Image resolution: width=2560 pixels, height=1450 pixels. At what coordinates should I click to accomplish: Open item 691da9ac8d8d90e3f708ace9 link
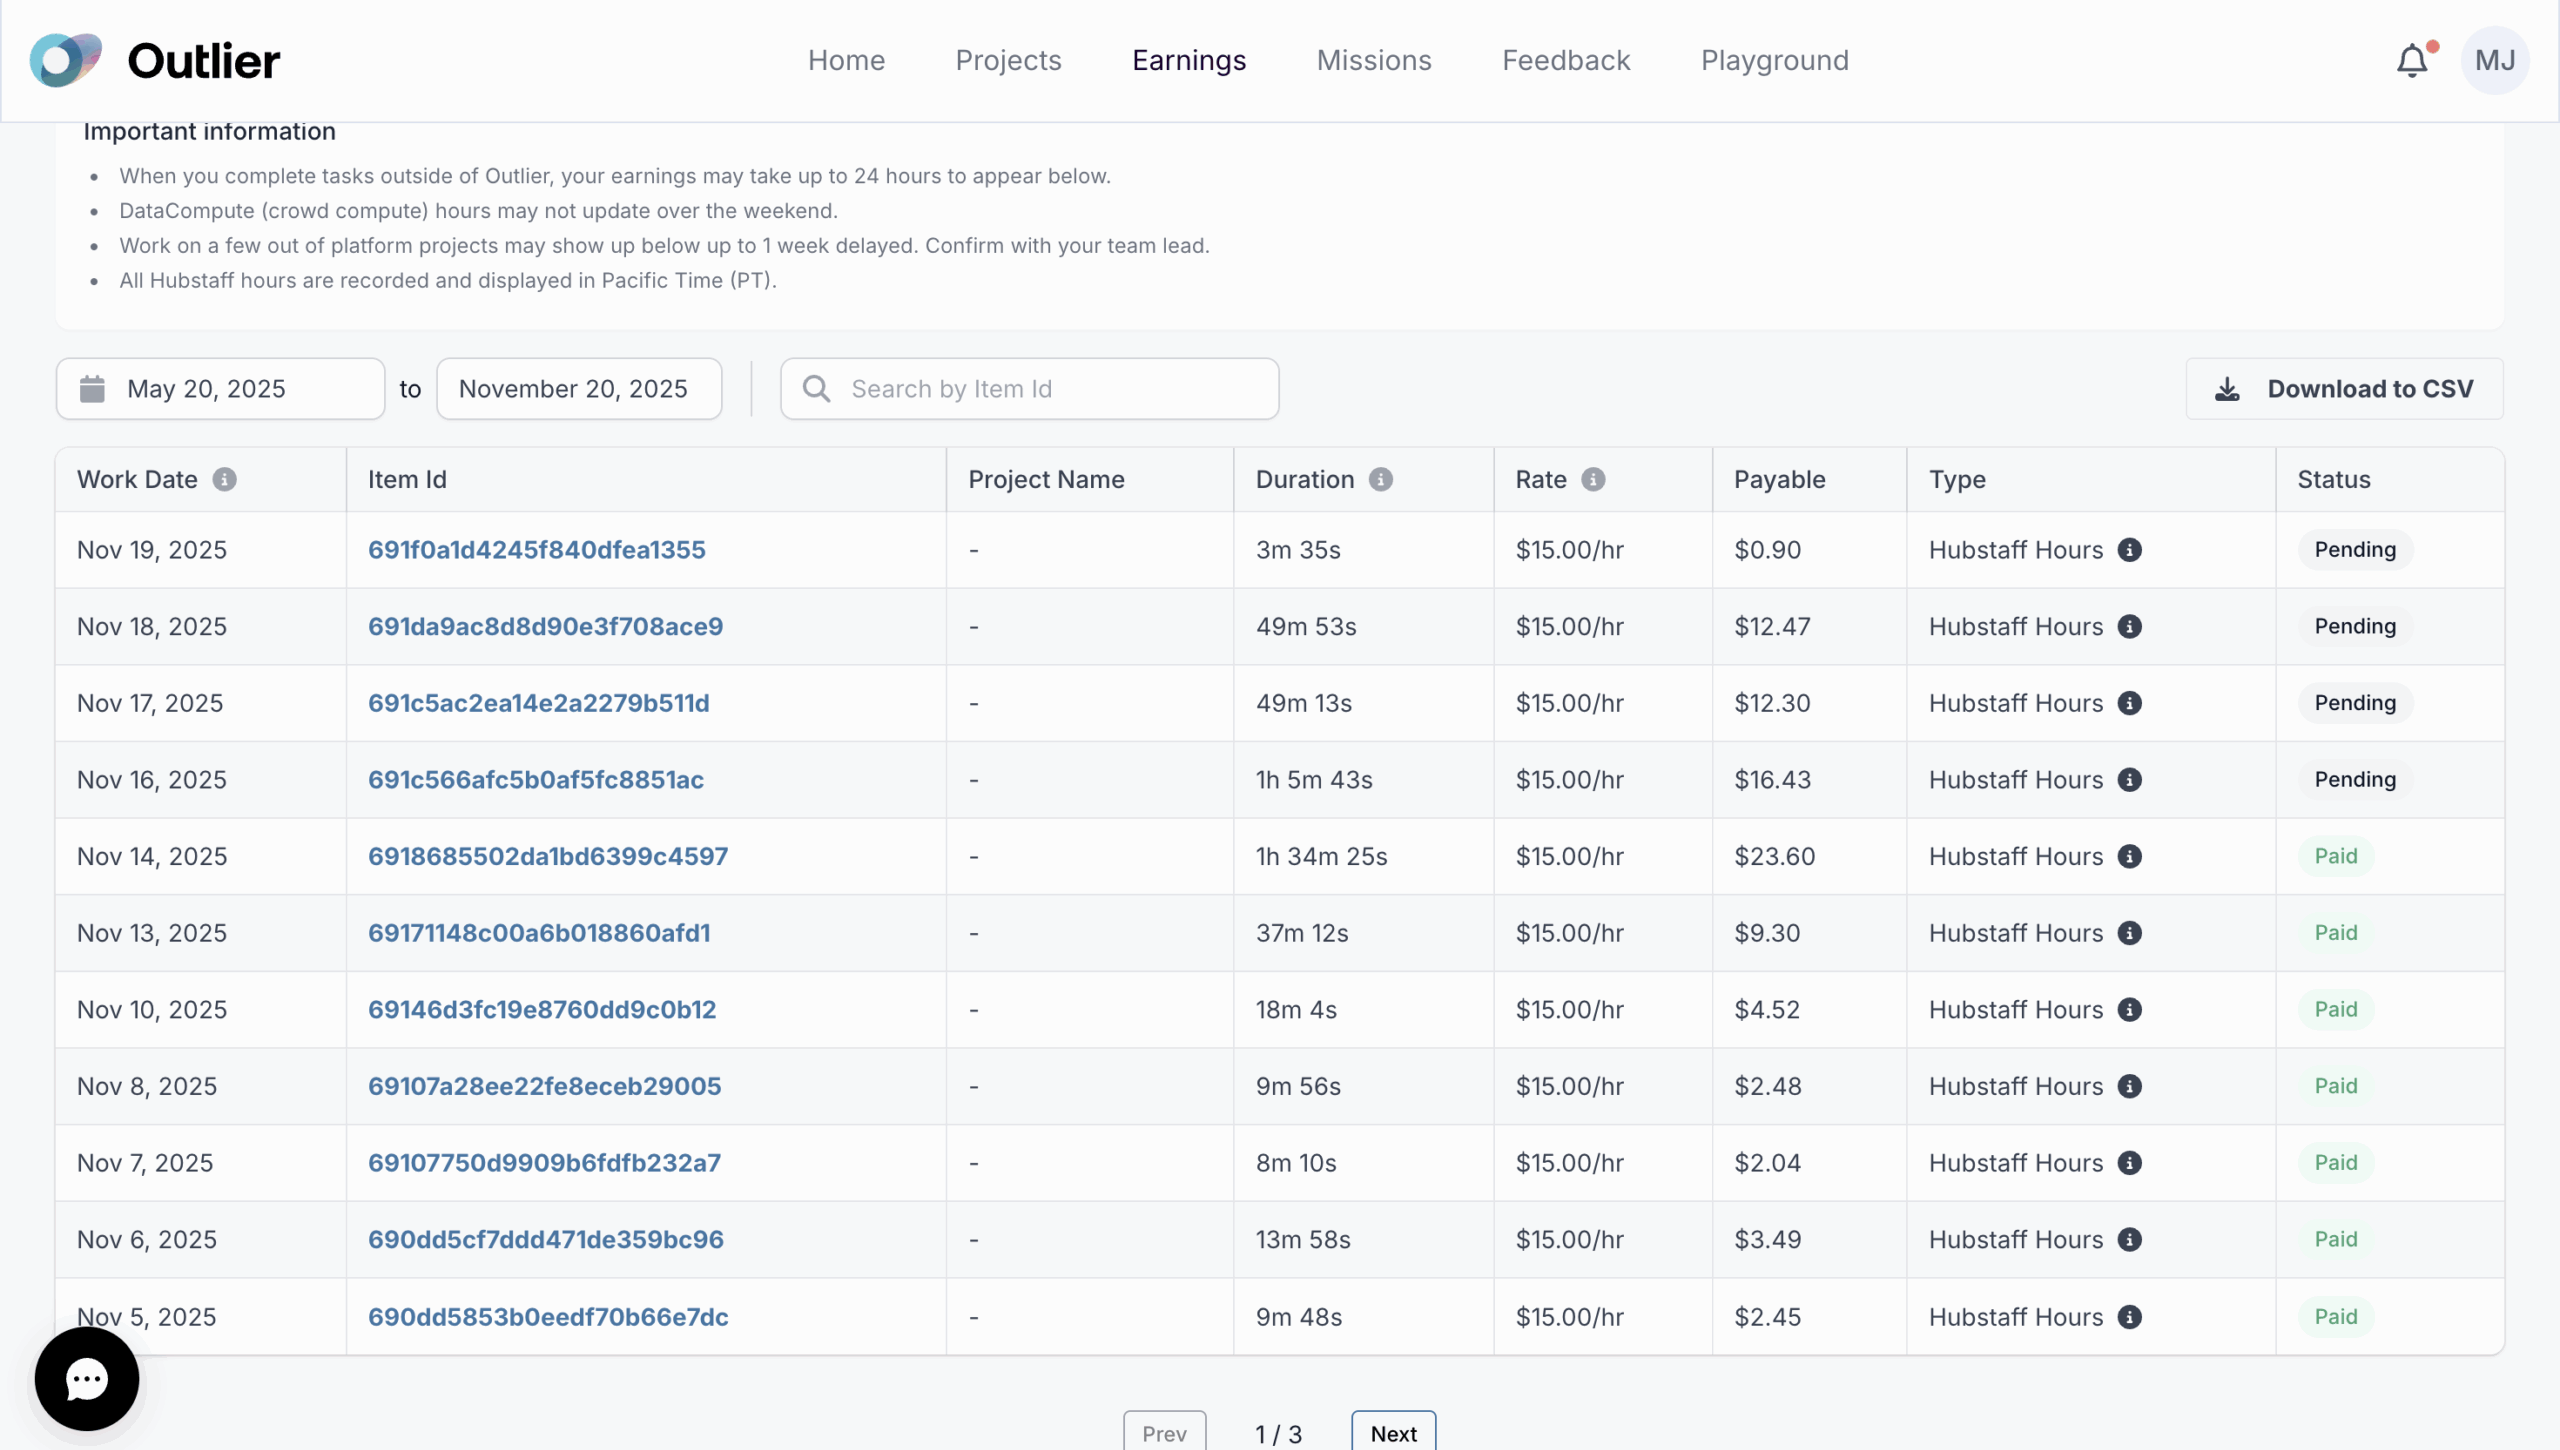click(545, 627)
